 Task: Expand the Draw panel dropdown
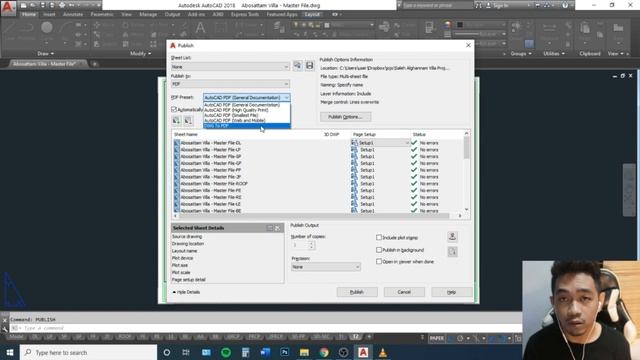(x=45, y=53)
